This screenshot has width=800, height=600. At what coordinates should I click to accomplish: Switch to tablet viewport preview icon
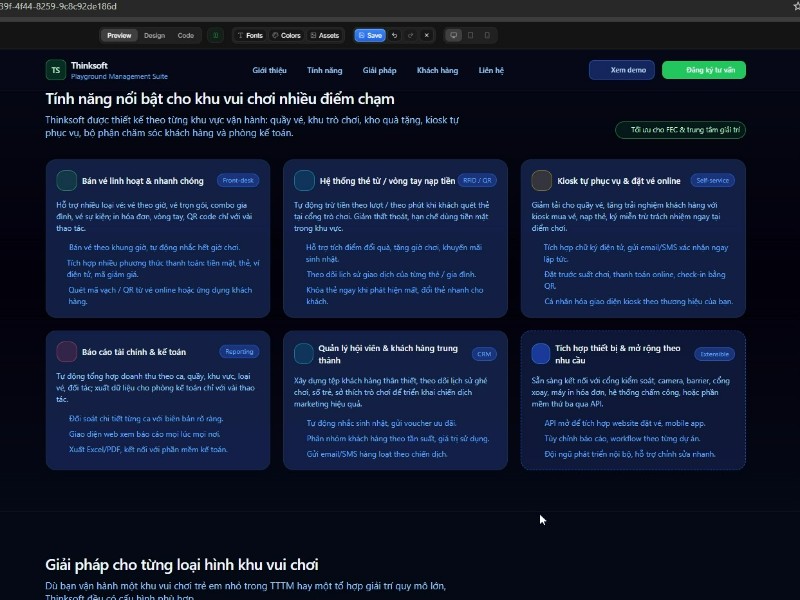click(470, 35)
